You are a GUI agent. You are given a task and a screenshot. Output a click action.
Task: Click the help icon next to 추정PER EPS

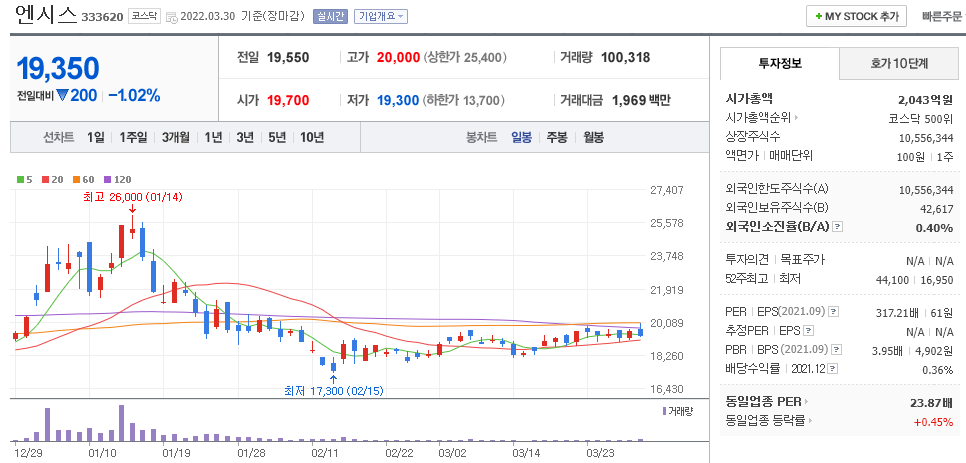[x=809, y=331]
